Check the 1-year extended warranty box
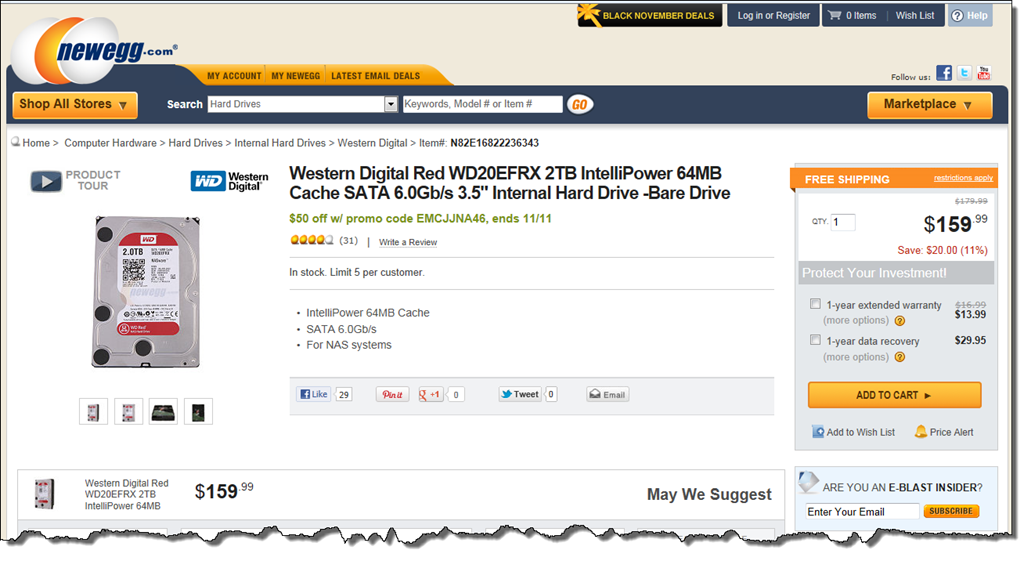This screenshot has width=1024, height=561. click(x=815, y=304)
